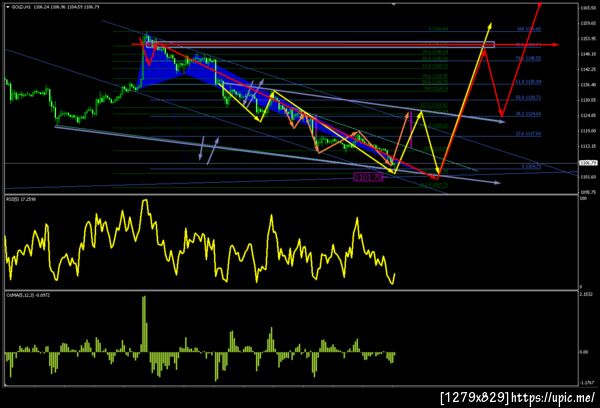Screen dimensions: 600x408
Task: Click the chart shift marker on the top border
Action: (x=393, y=5)
